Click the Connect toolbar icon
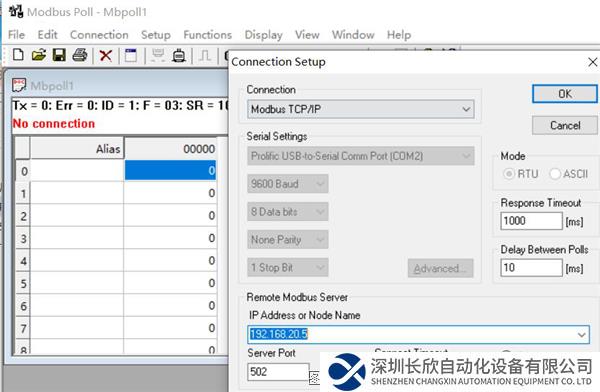Viewport: 600px width, 392px height. point(158,56)
